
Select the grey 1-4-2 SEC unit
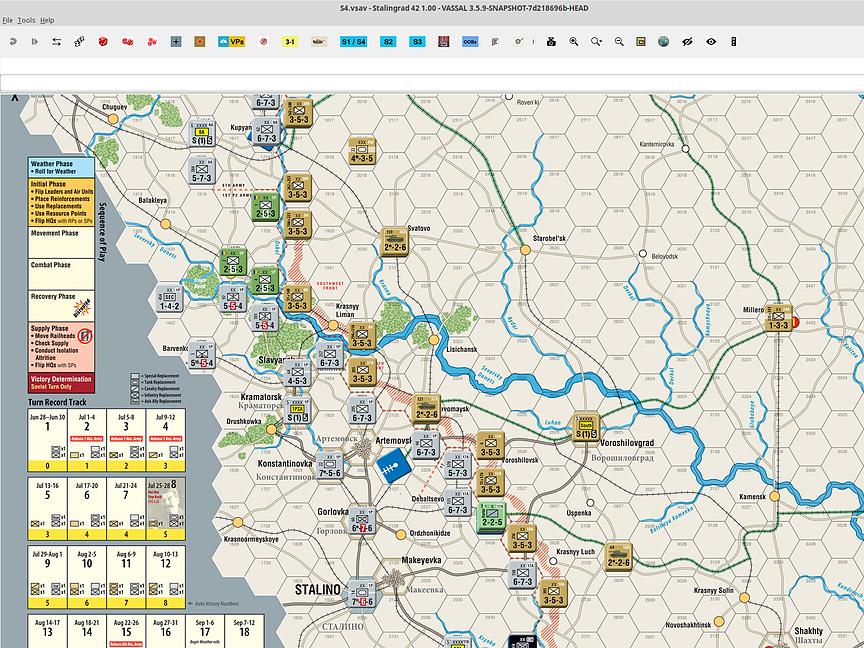click(x=169, y=299)
